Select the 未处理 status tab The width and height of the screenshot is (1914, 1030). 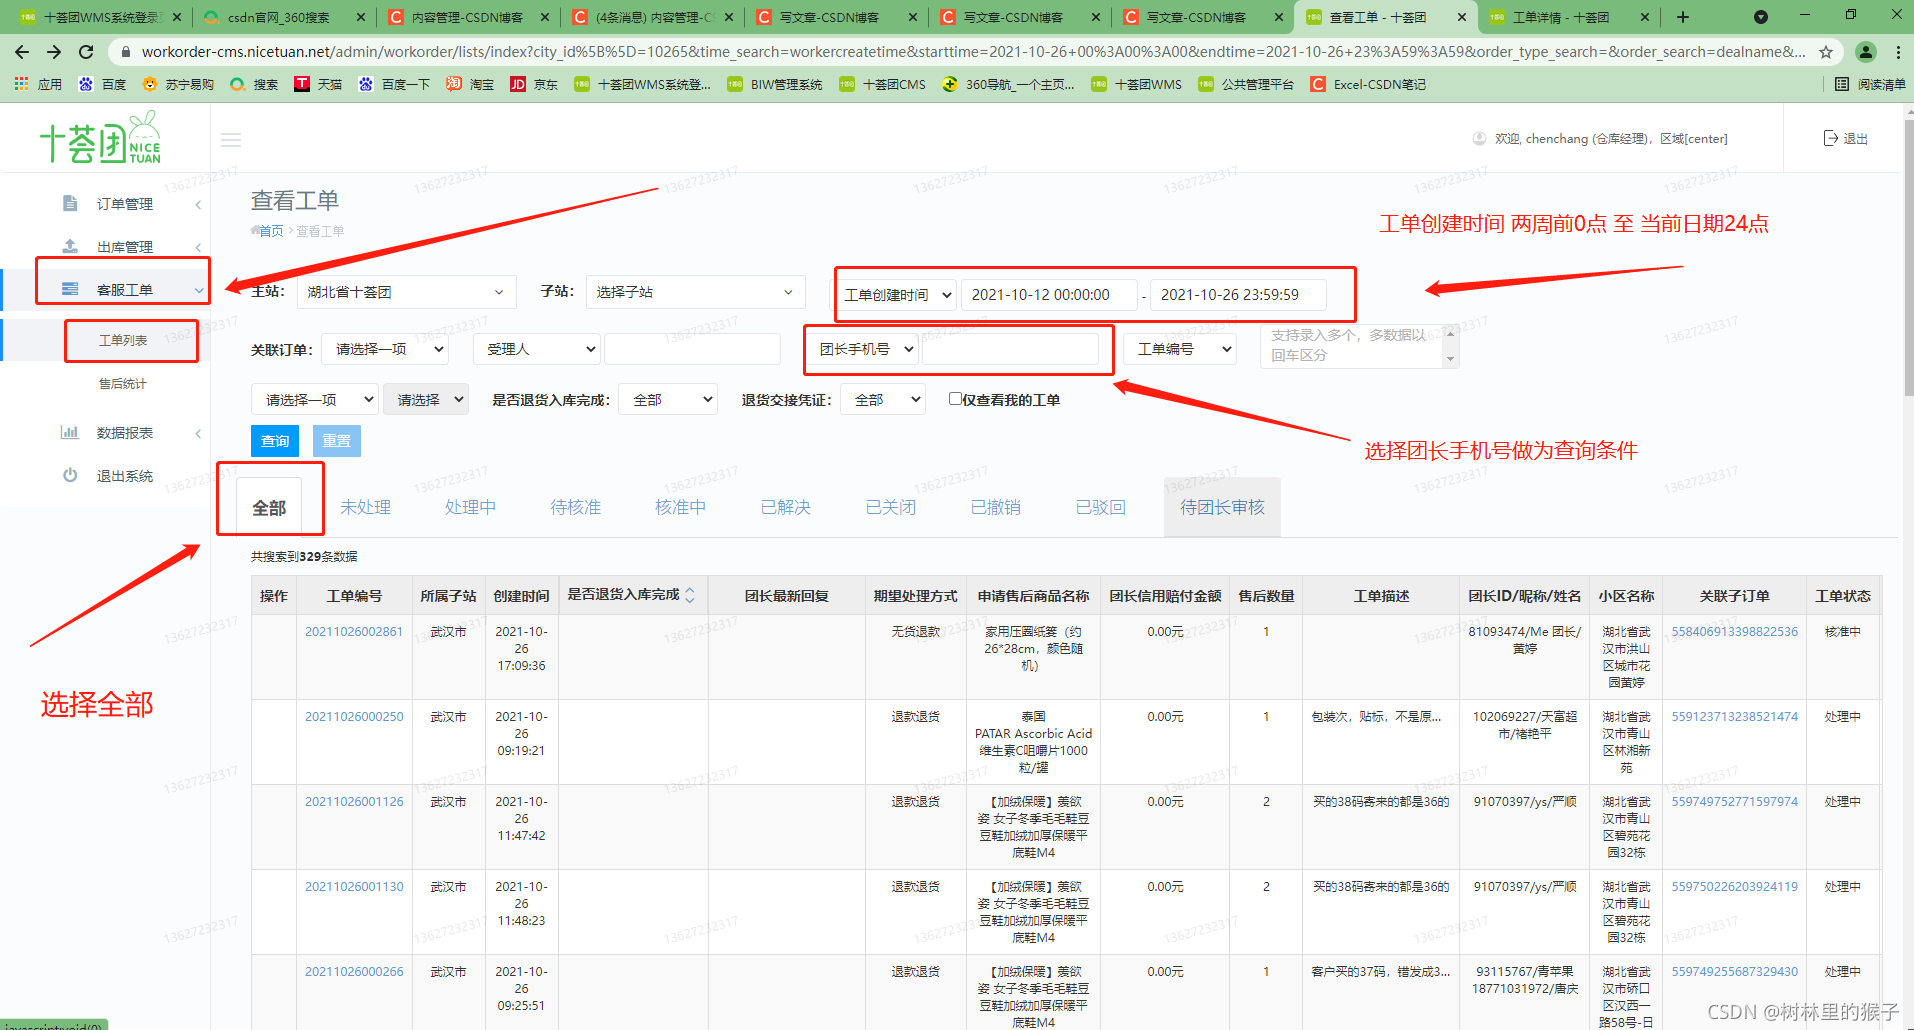365,507
